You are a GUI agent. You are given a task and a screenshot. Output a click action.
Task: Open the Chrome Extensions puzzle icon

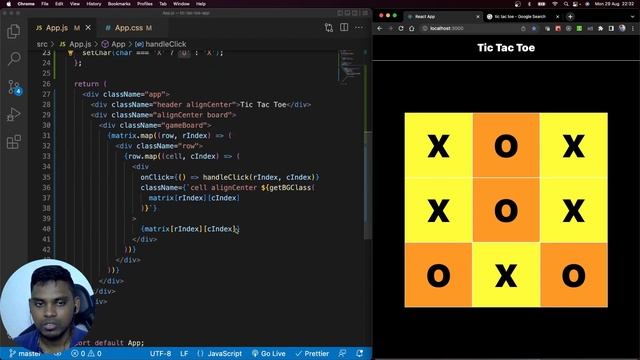point(600,29)
